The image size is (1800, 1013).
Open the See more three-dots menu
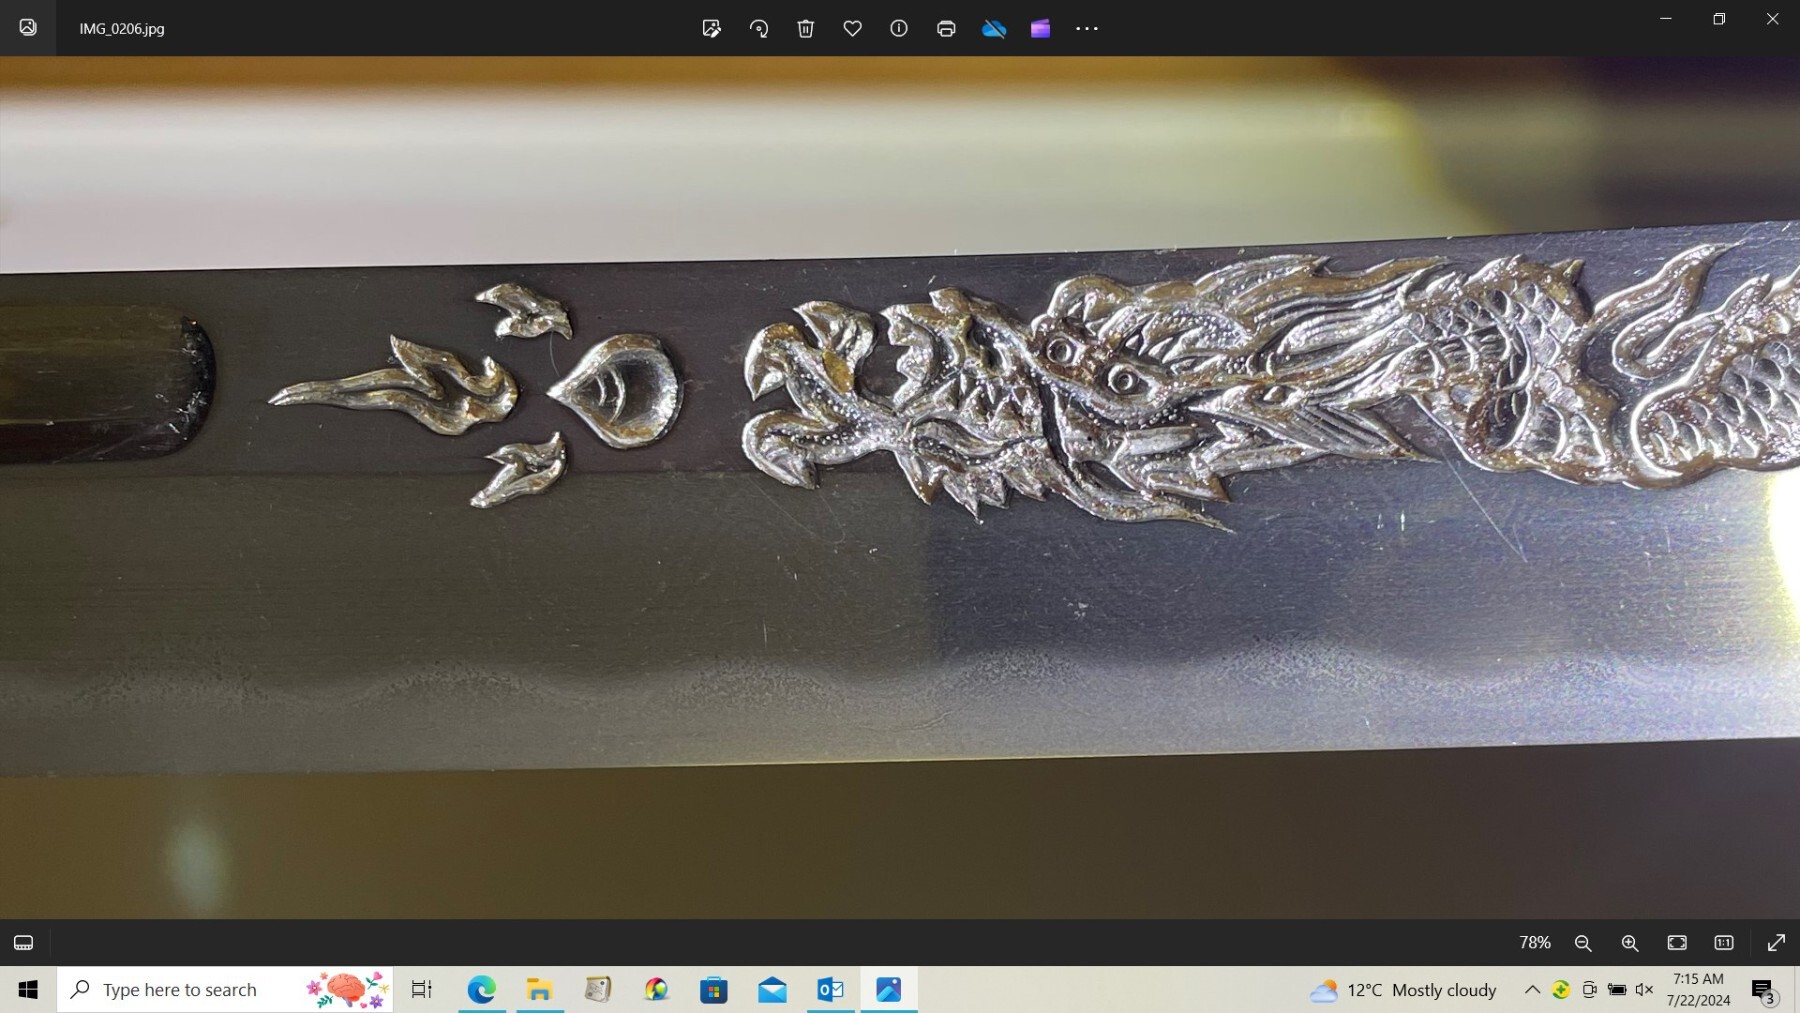point(1087,28)
